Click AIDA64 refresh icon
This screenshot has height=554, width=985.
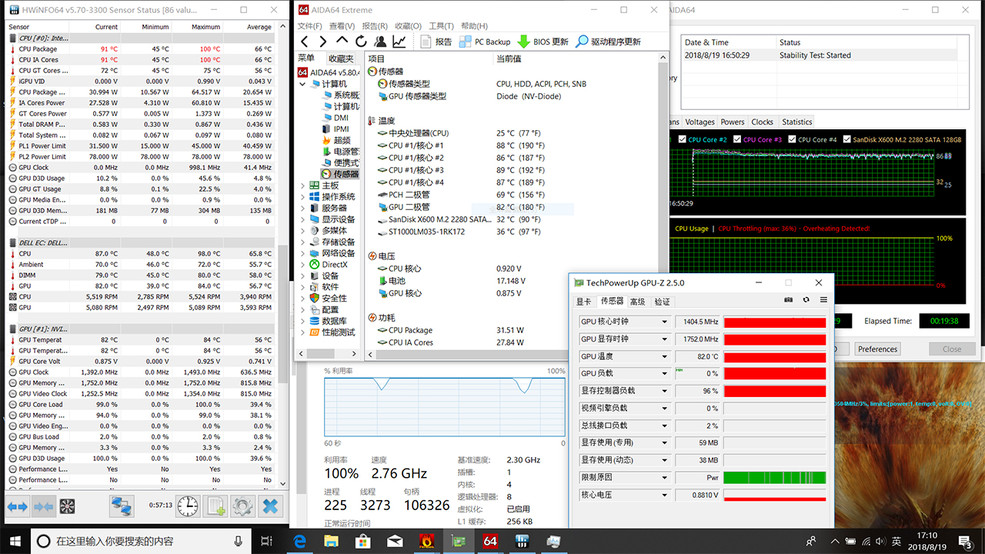click(361, 41)
